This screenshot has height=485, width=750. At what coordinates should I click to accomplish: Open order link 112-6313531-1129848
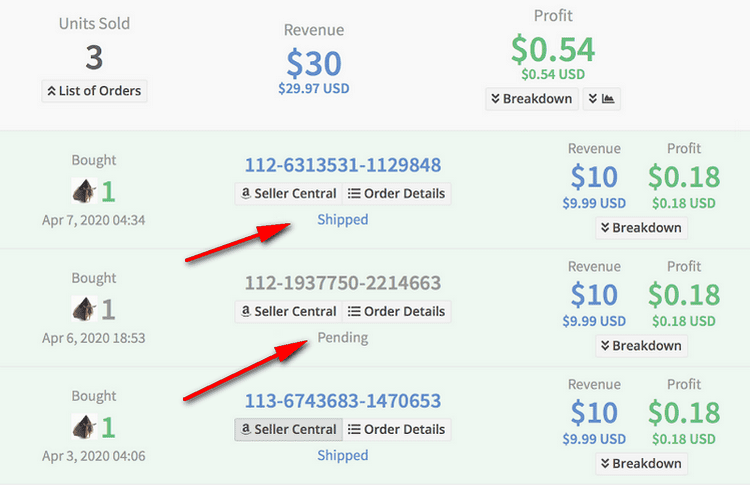[342, 165]
